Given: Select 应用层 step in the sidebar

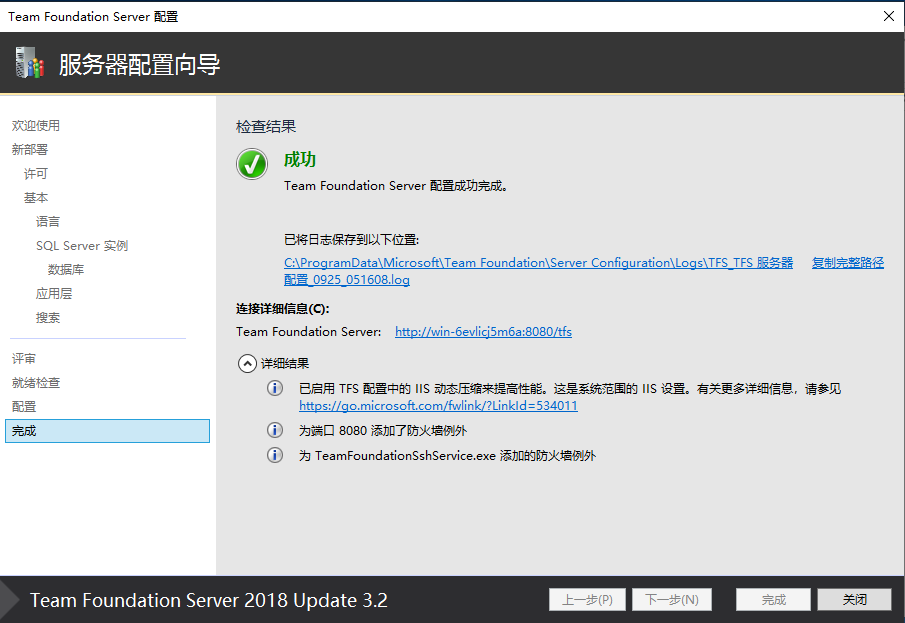Looking at the screenshot, I should coord(54,294).
